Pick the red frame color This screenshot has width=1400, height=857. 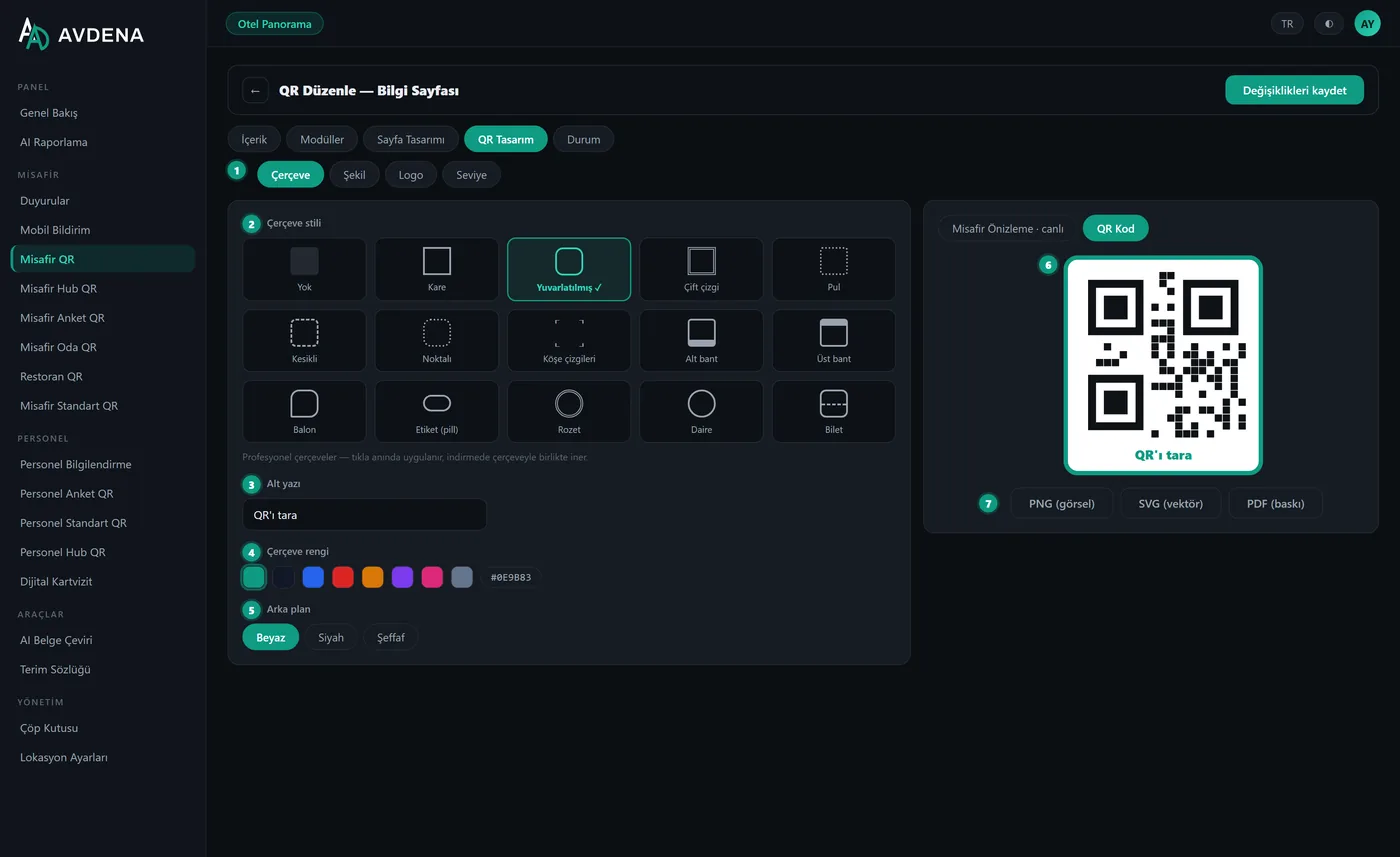click(343, 577)
